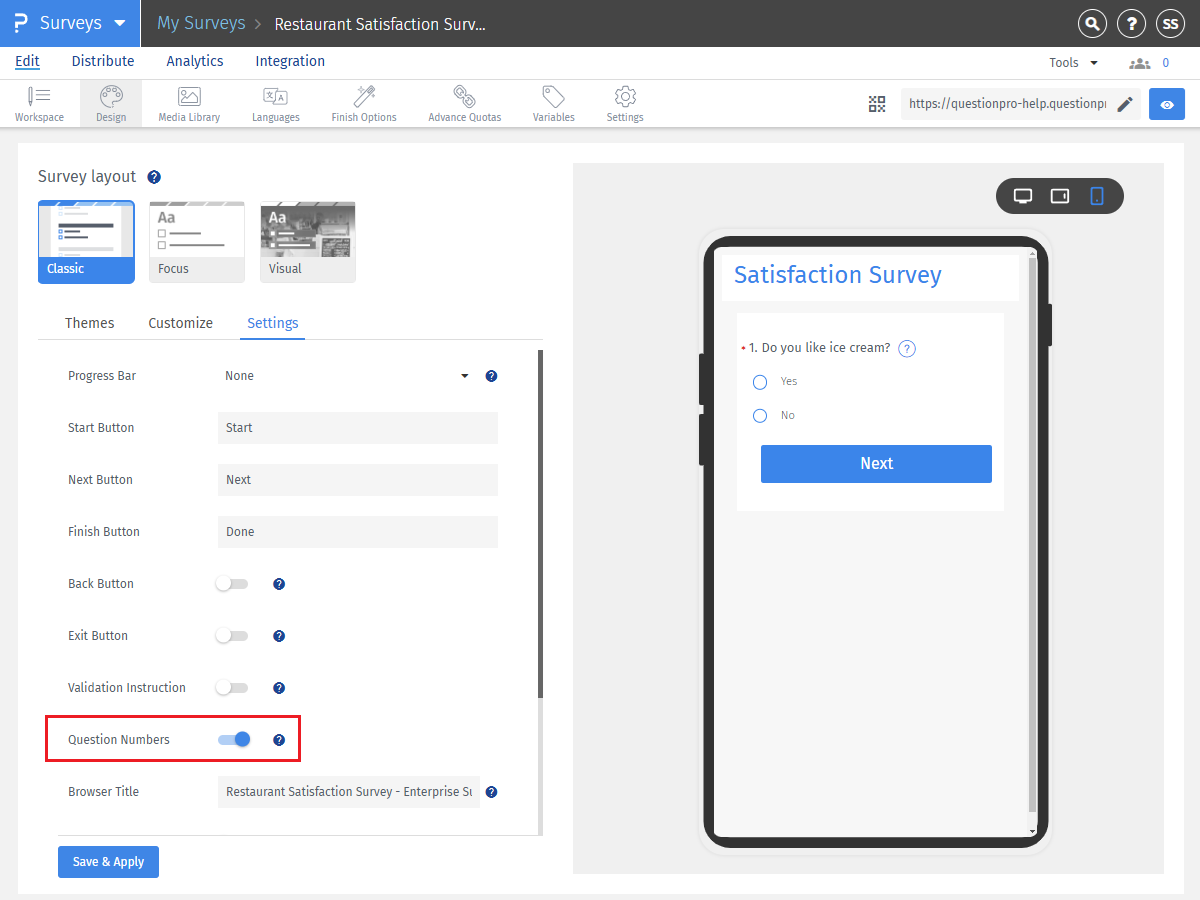Edit the survey URL with pencil icon
Viewport: 1200px width, 900px height.
click(1124, 103)
